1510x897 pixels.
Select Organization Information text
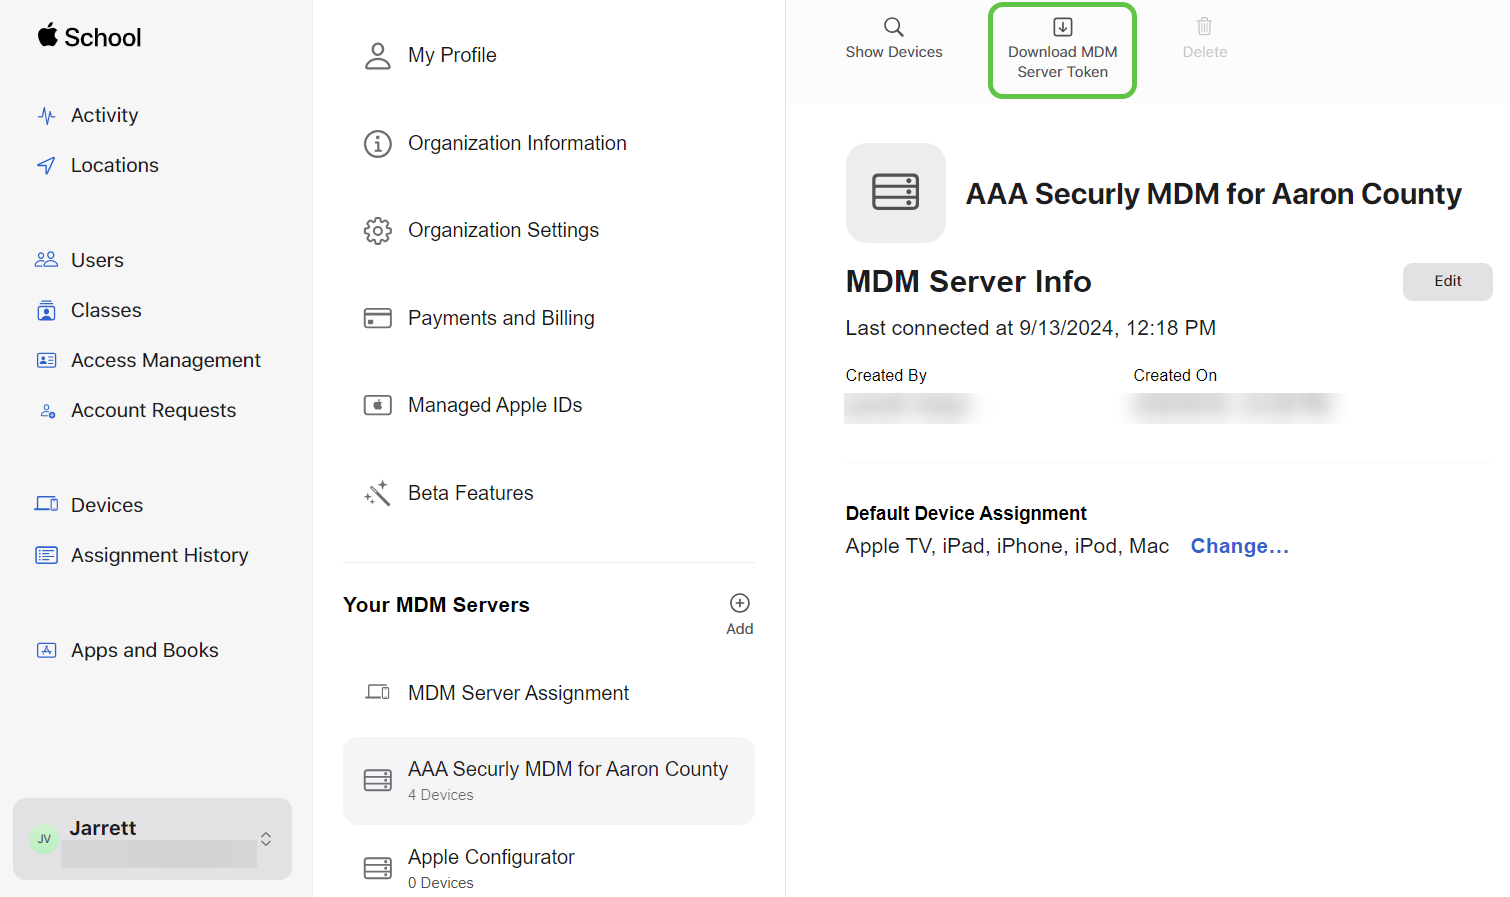517,144
